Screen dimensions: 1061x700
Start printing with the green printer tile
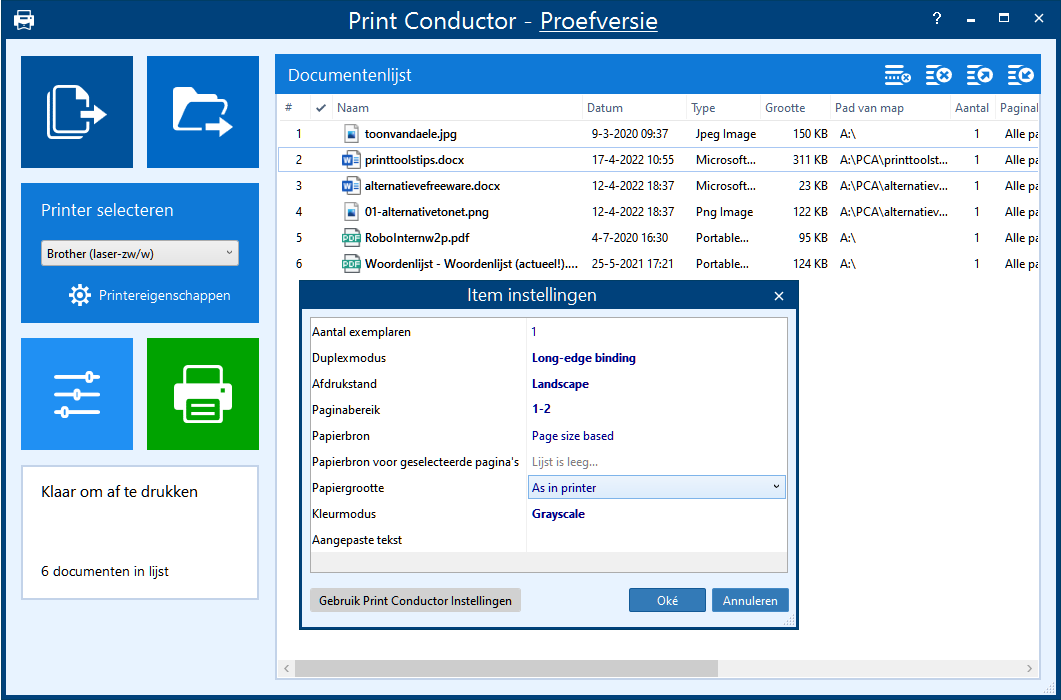pos(203,394)
